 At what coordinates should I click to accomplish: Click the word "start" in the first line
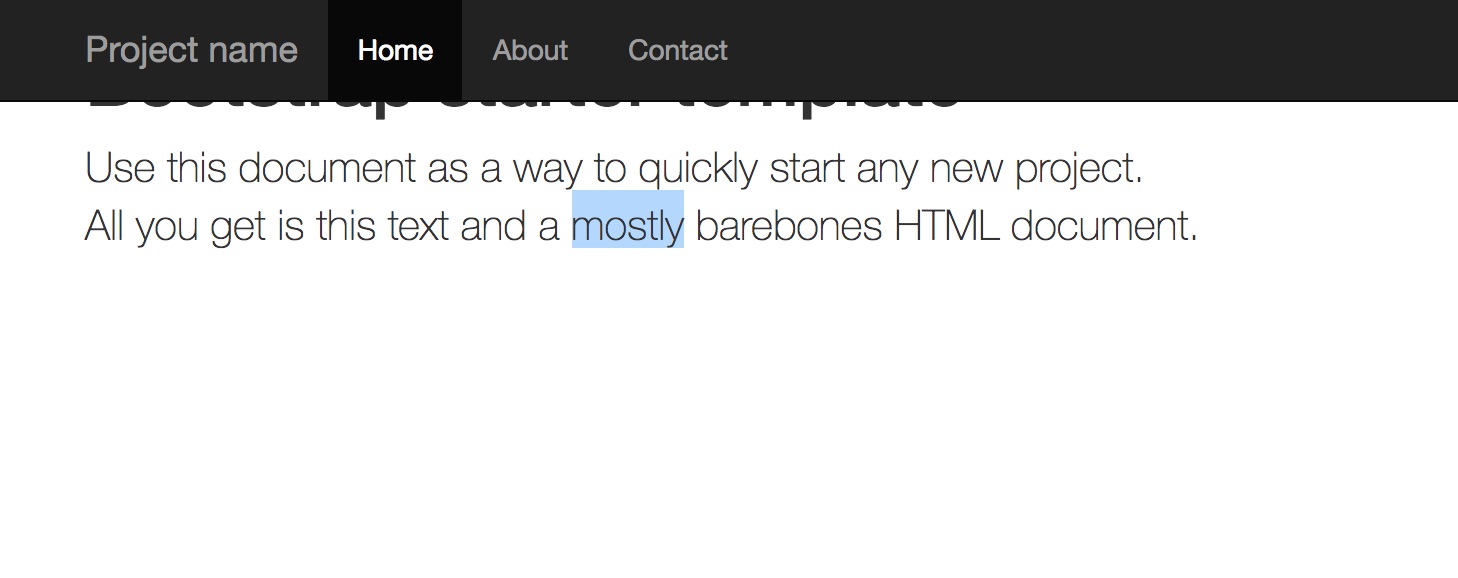(x=807, y=168)
